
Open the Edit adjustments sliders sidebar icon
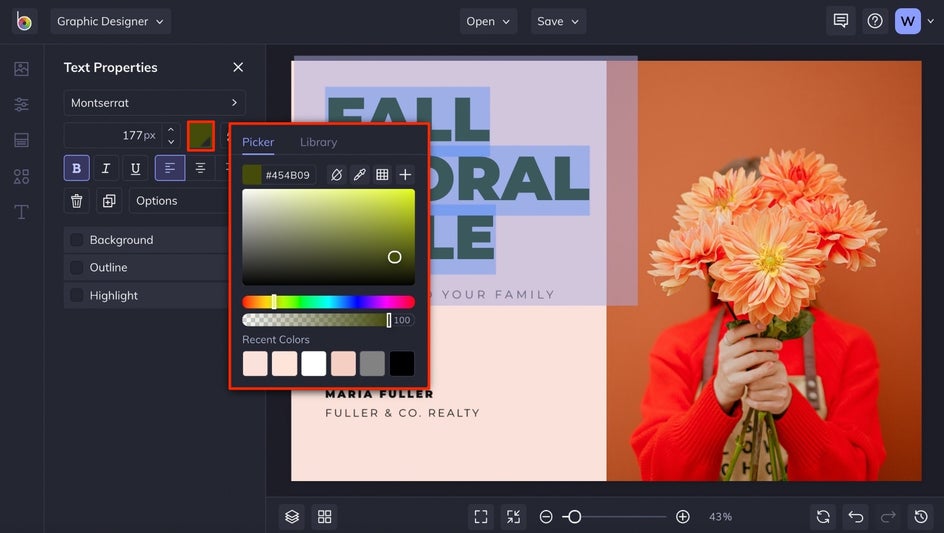pyautogui.click(x=22, y=104)
